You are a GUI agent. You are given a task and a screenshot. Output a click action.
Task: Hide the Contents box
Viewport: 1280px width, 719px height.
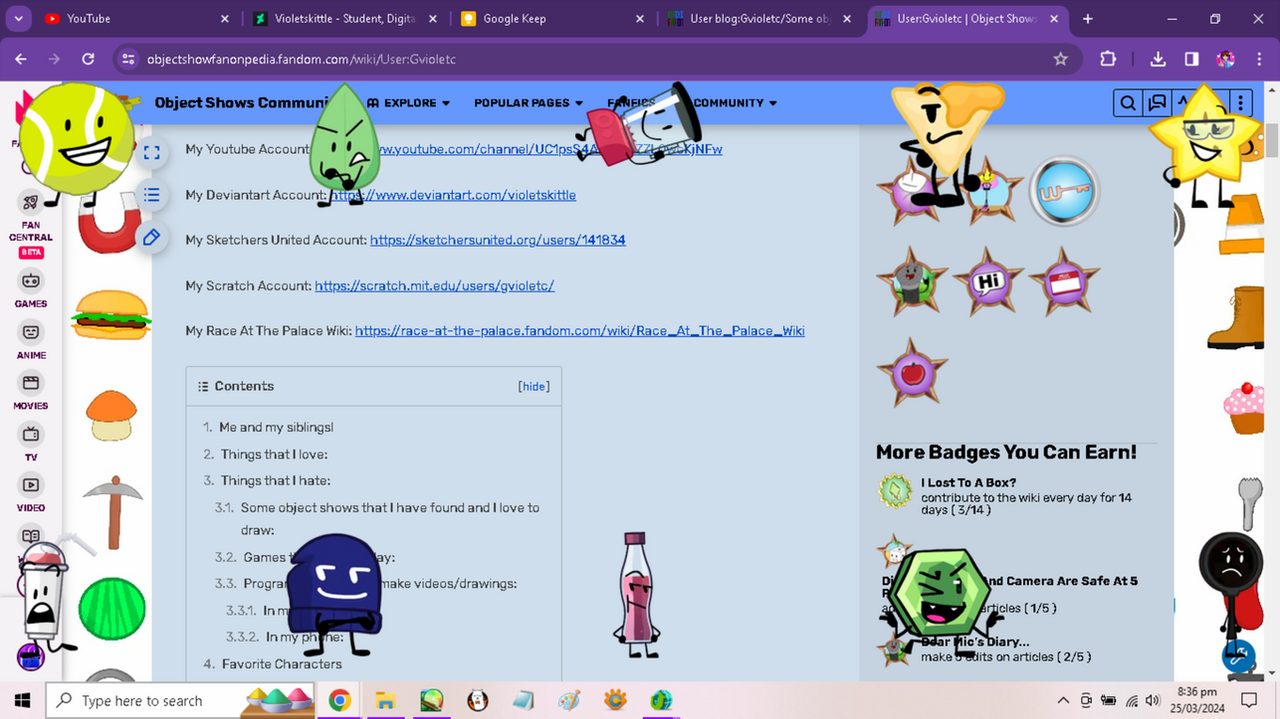tap(534, 387)
